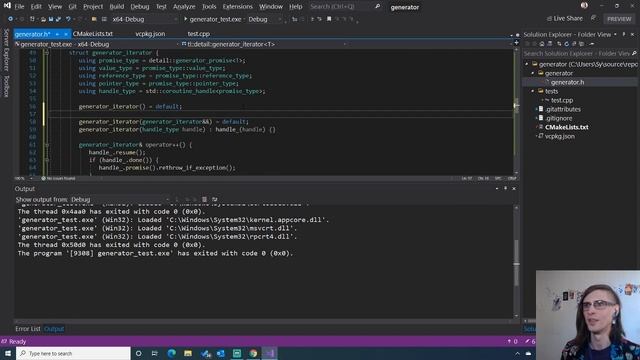Click Solution Explorer Collapse All icon
Screen dimensions: 640x360
click(x=574, y=44)
